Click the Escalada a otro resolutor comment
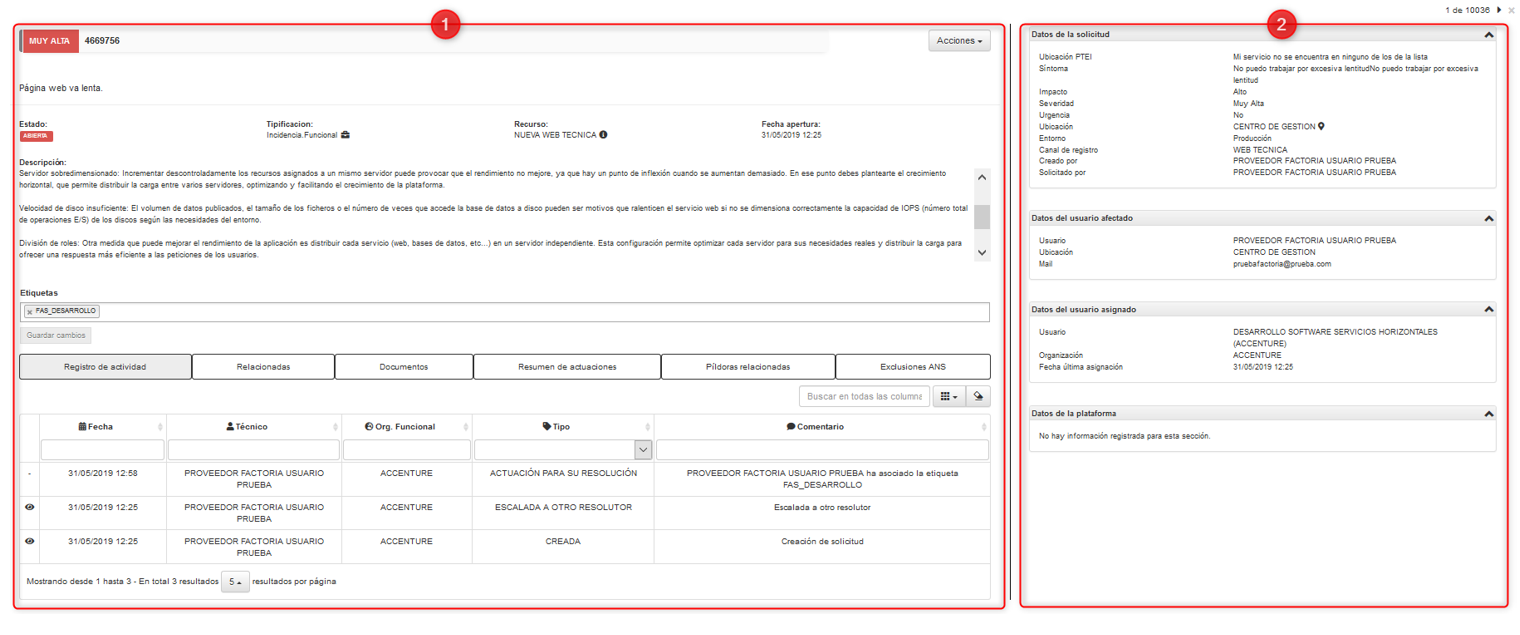The width and height of the screenshot is (1520, 635). (822, 508)
